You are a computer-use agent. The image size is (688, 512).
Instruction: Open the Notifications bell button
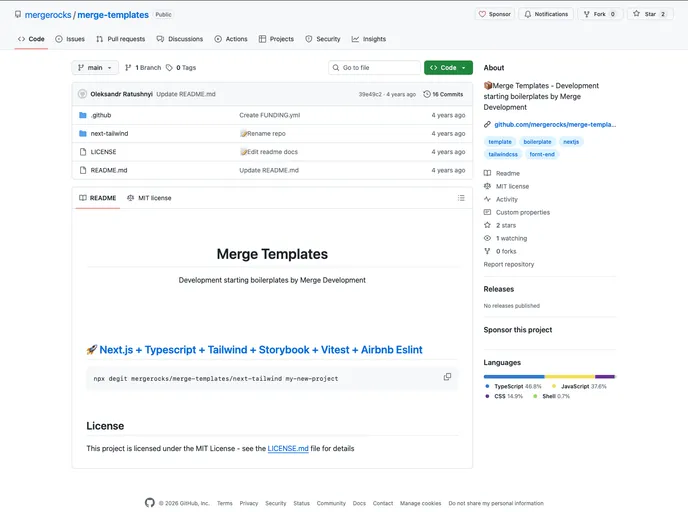click(x=546, y=14)
